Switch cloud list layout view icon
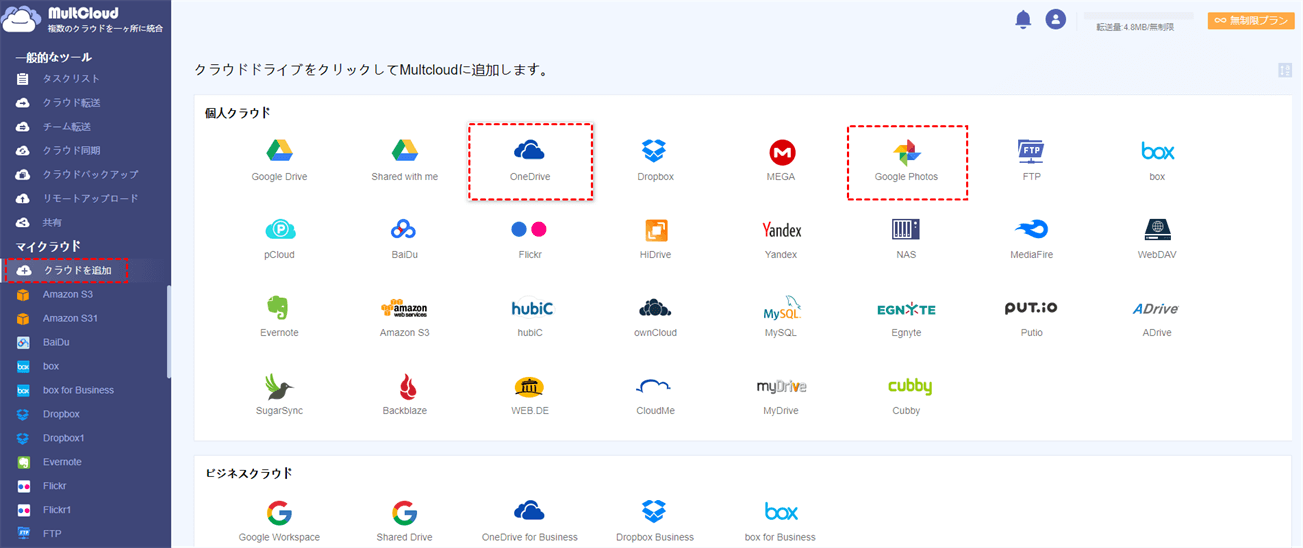 click(x=1285, y=70)
